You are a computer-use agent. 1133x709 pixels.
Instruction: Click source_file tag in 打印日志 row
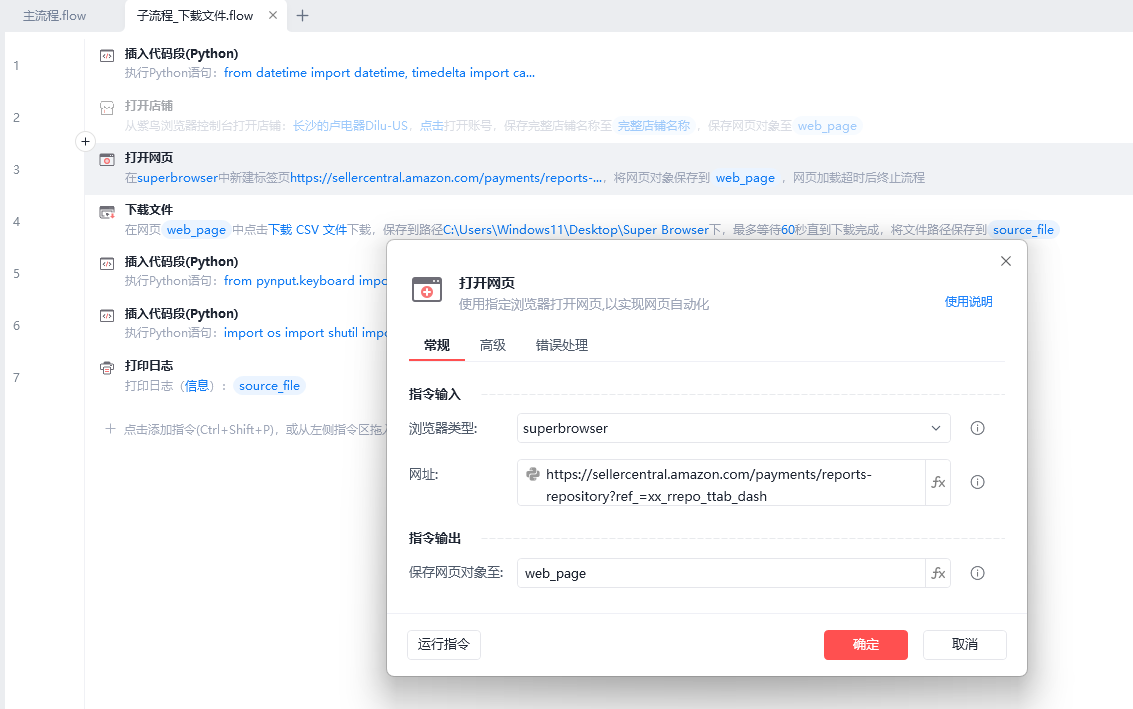(270, 386)
